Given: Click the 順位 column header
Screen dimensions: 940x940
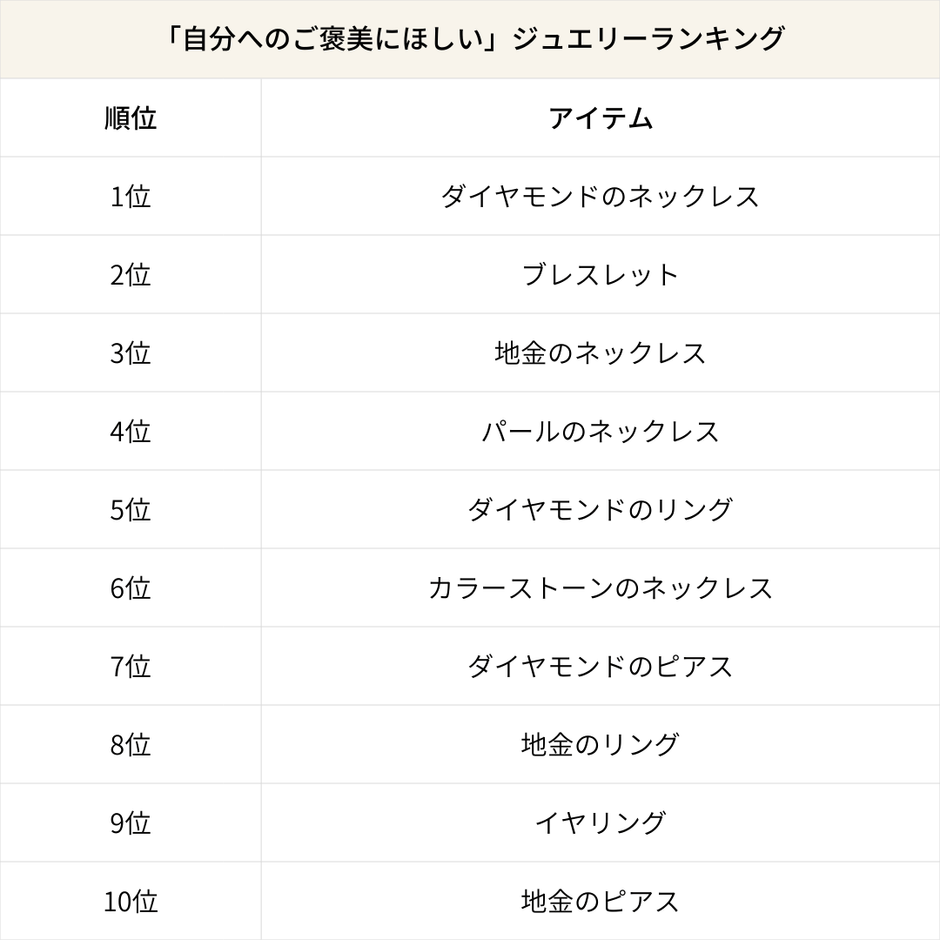Looking at the screenshot, I should pos(130,118).
